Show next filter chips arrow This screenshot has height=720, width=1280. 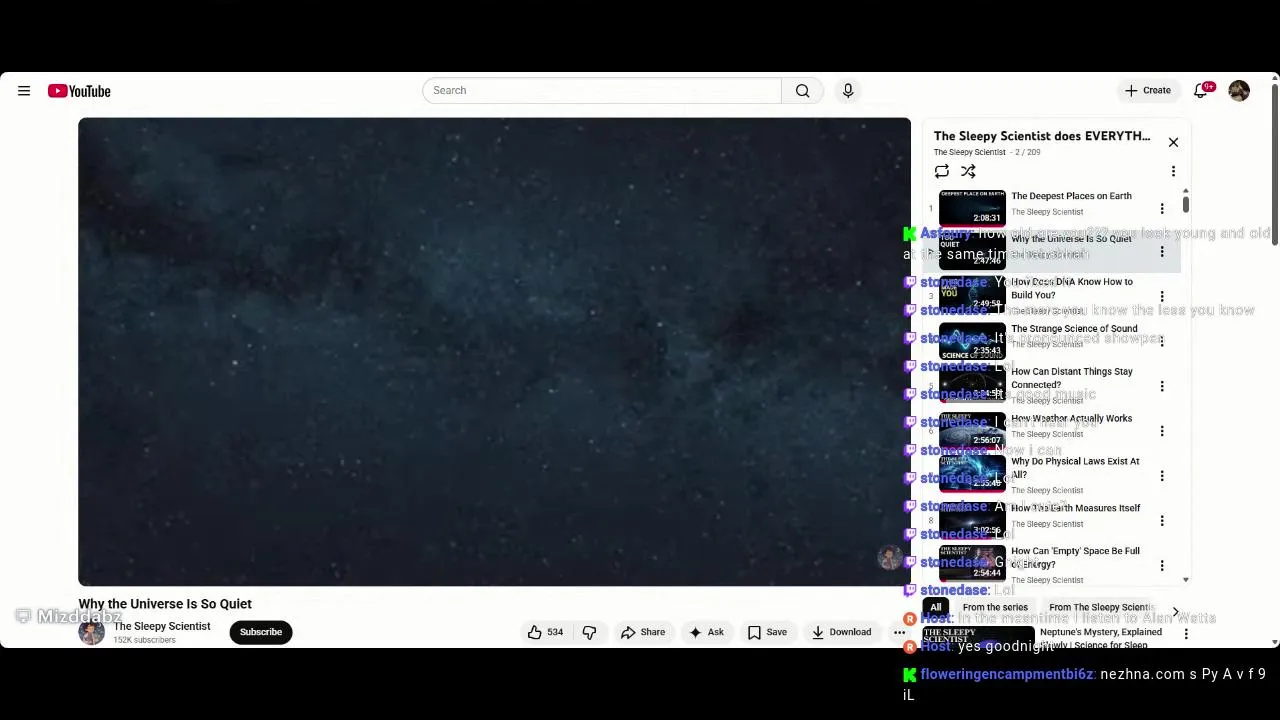(x=1175, y=612)
